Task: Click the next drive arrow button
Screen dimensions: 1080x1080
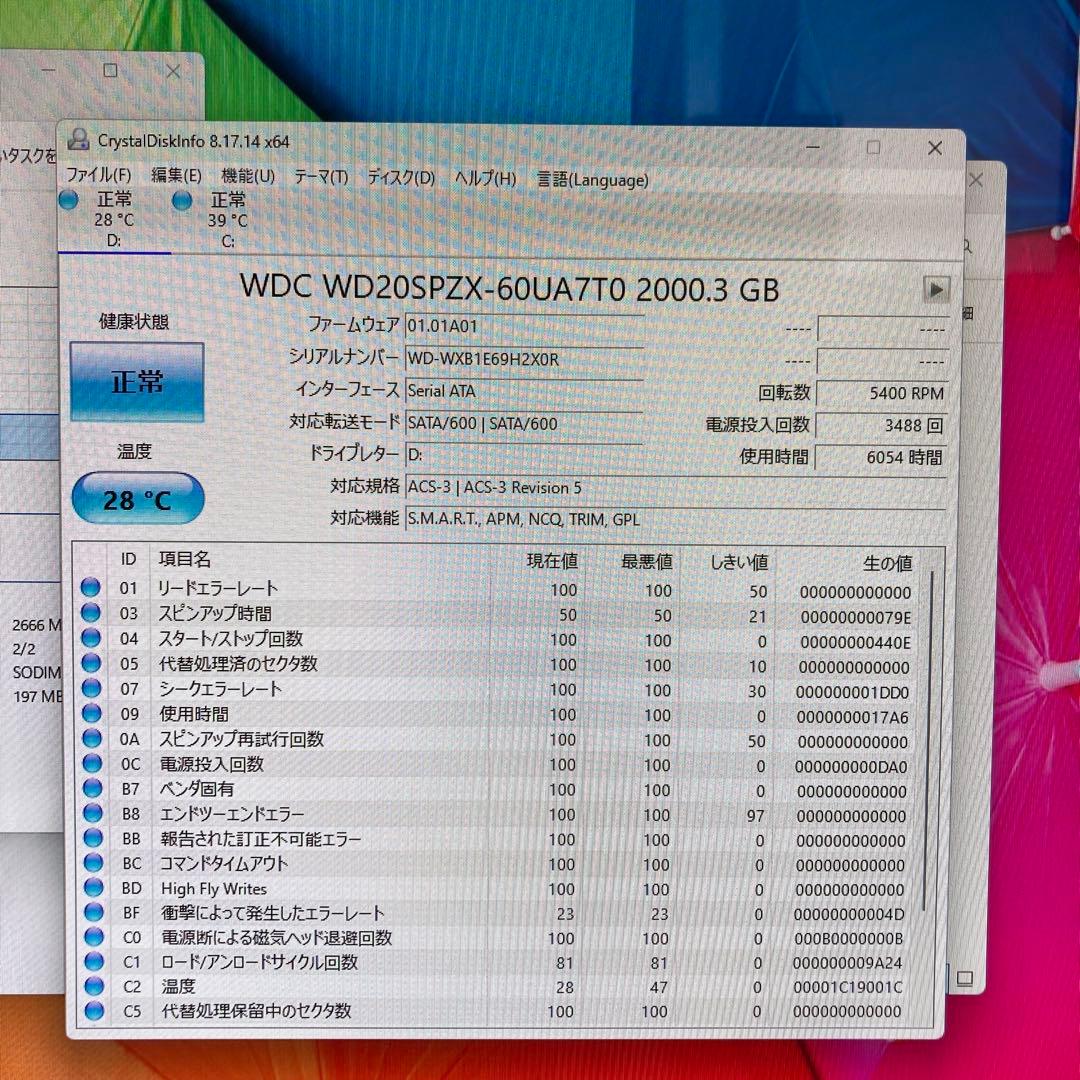Action: tap(936, 289)
